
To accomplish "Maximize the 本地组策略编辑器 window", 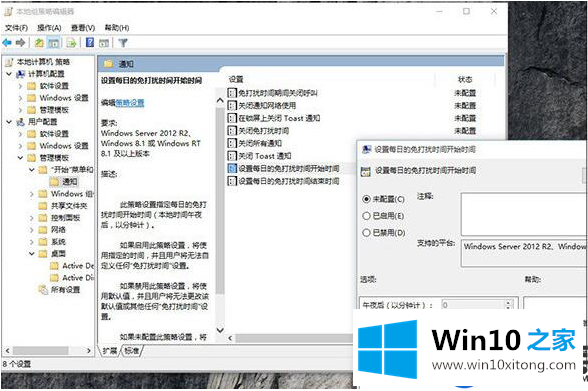I will pos(466,12).
